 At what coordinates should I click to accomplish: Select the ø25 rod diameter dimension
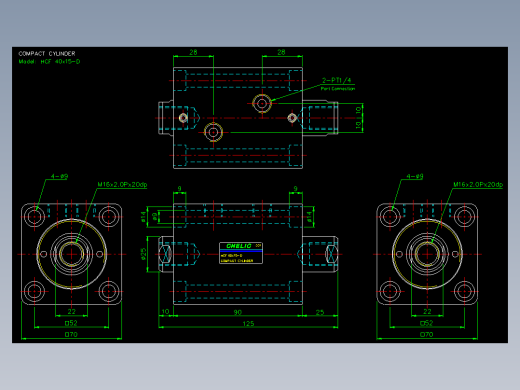point(144,254)
